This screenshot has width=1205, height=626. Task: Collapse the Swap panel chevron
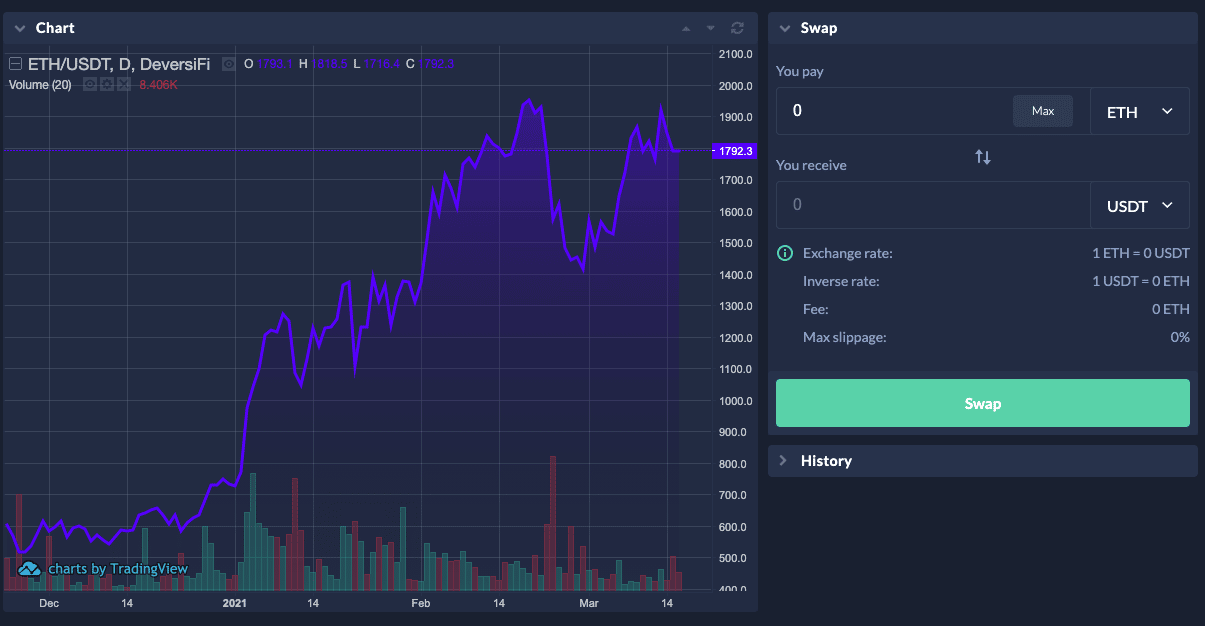[785, 28]
